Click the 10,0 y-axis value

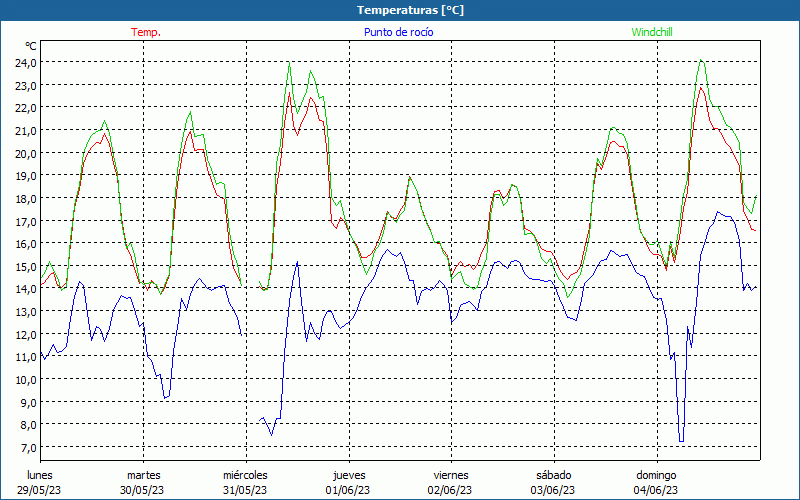click(26, 380)
